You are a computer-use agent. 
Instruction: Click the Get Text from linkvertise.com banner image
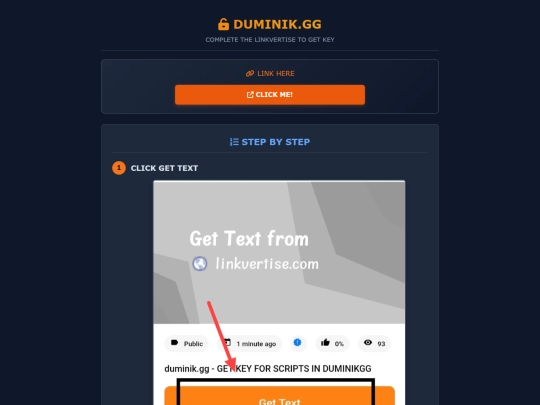coord(279,252)
